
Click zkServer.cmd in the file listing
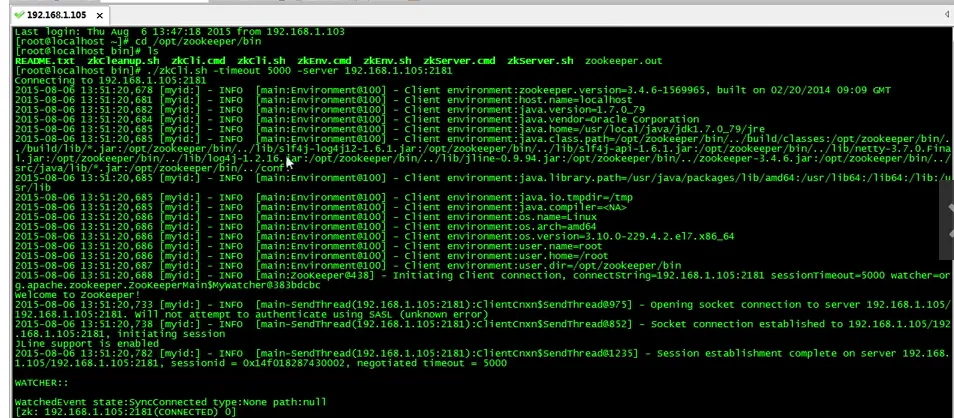459,61
